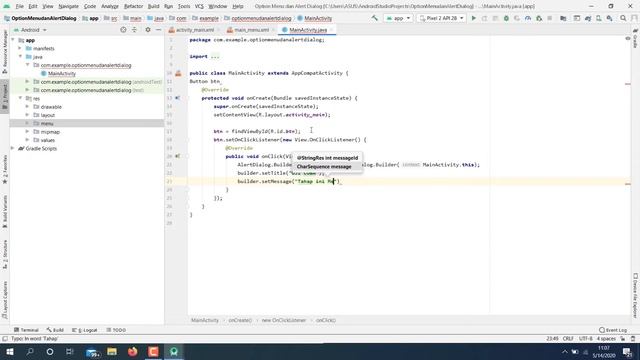This screenshot has height=360, width=640.
Task: Click the Android Studio taskbar icon
Action: coord(174,351)
